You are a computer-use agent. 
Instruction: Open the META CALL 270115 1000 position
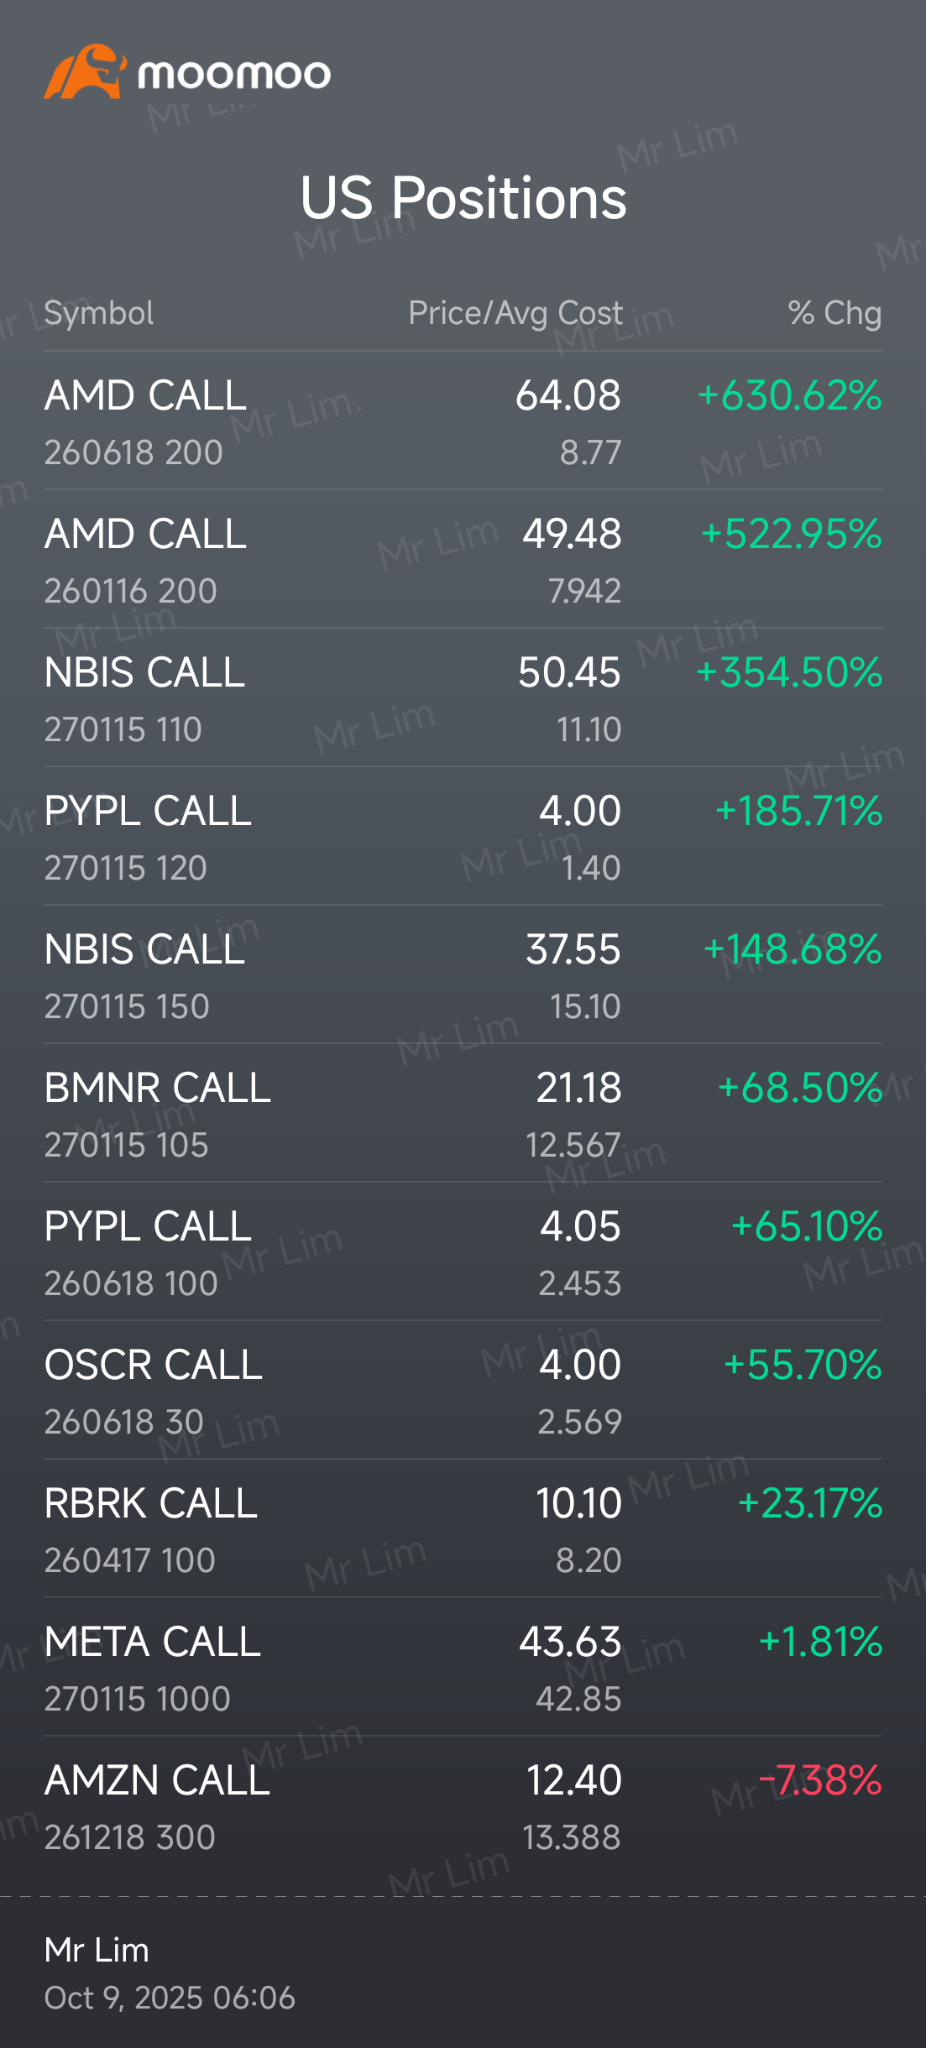(x=152, y=1667)
